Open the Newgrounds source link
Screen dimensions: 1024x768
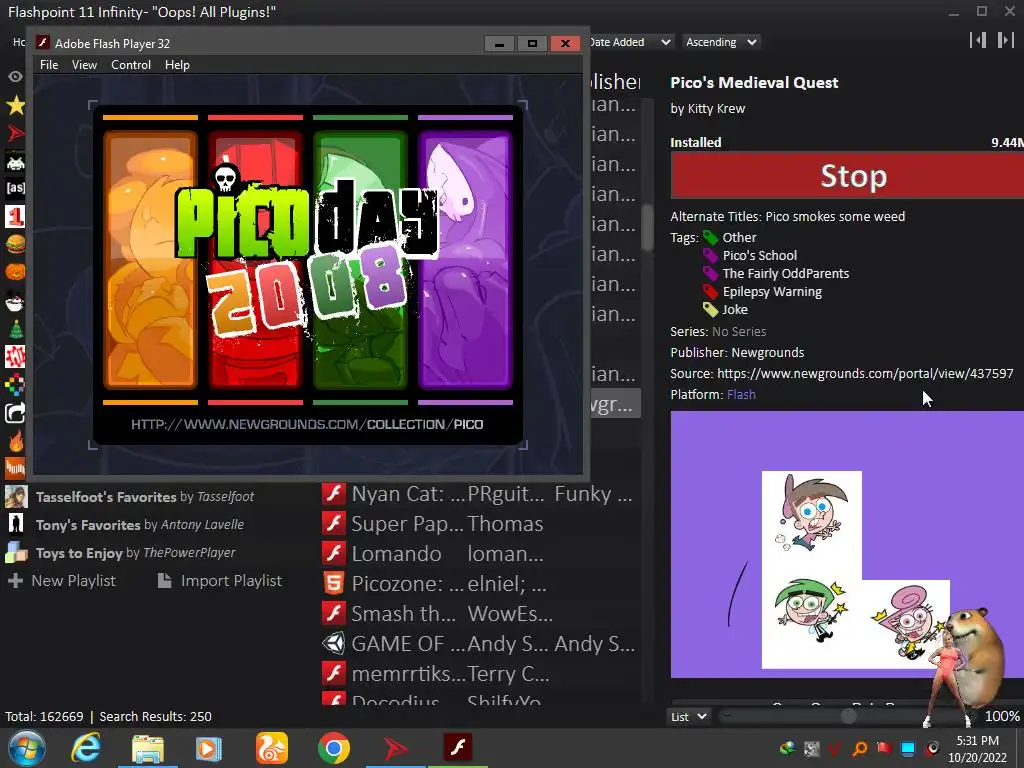pyautogui.click(x=865, y=374)
